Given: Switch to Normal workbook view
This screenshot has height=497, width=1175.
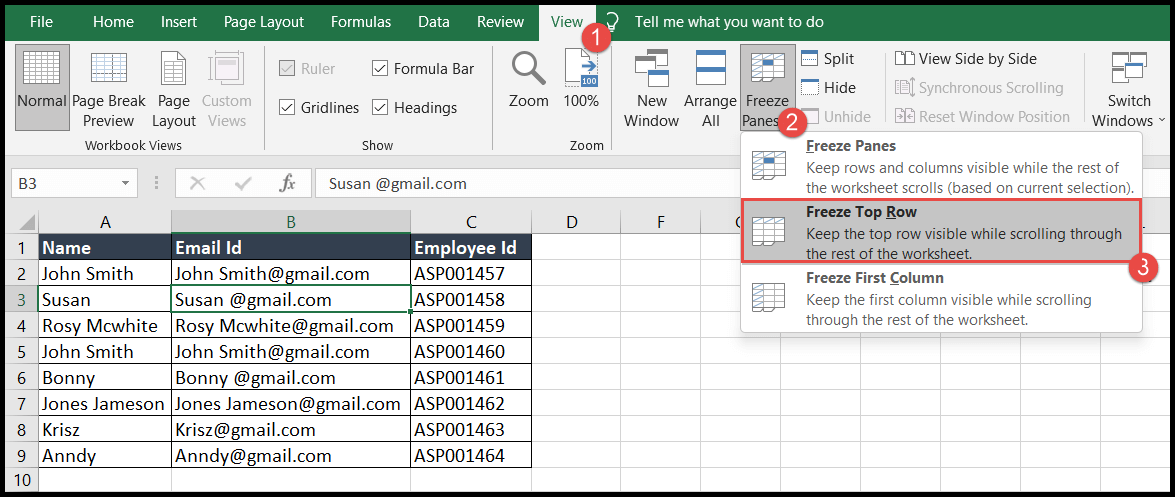Looking at the screenshot, I should 42,87.
